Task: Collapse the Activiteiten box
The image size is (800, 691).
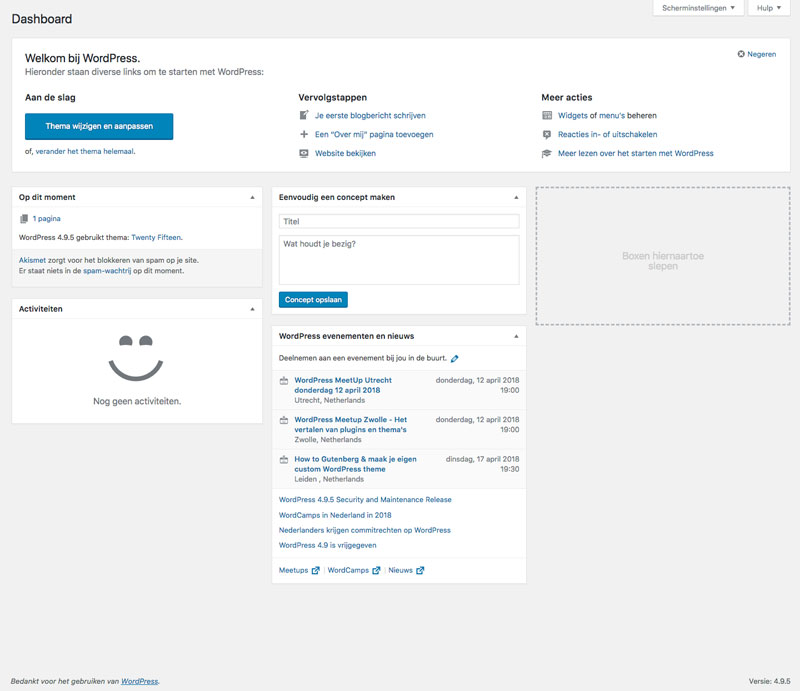Action: coord(252,309)
